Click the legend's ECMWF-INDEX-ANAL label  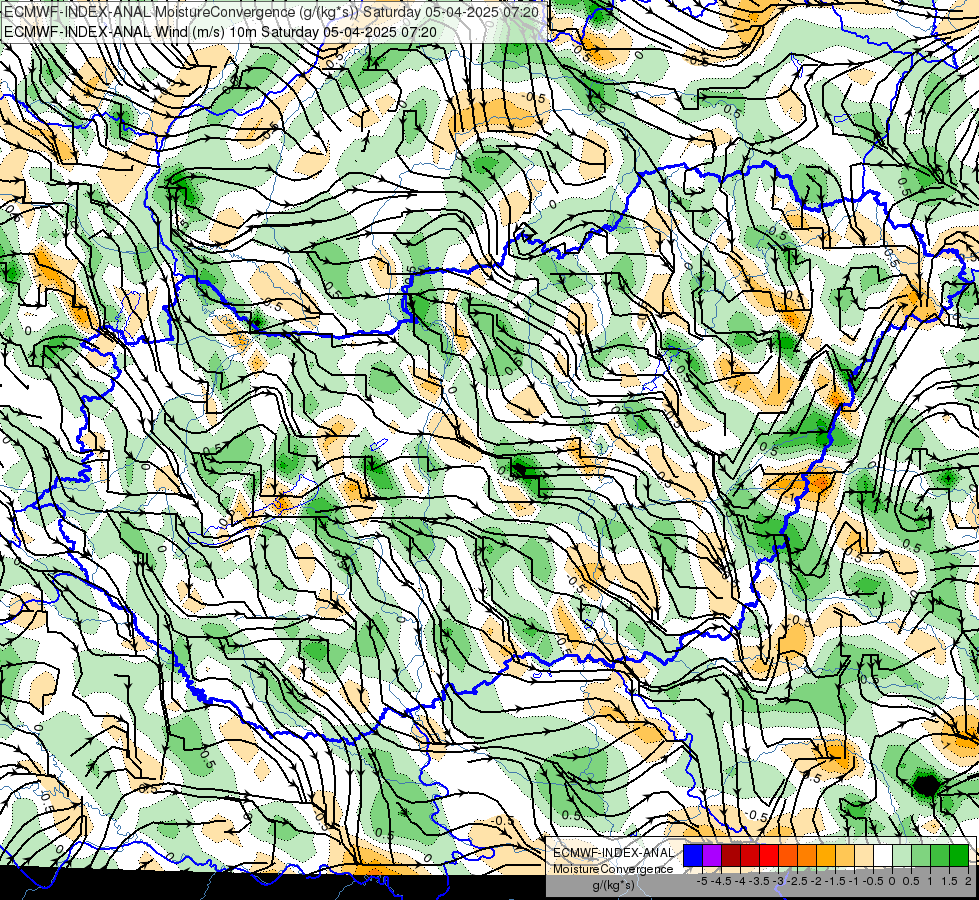613,853
